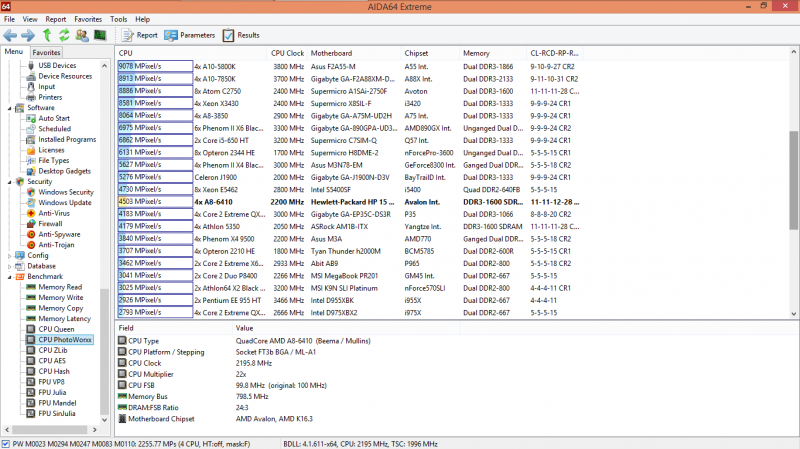
Task: Toggle the status bar checkbox
Action: [x=6, y=444]
